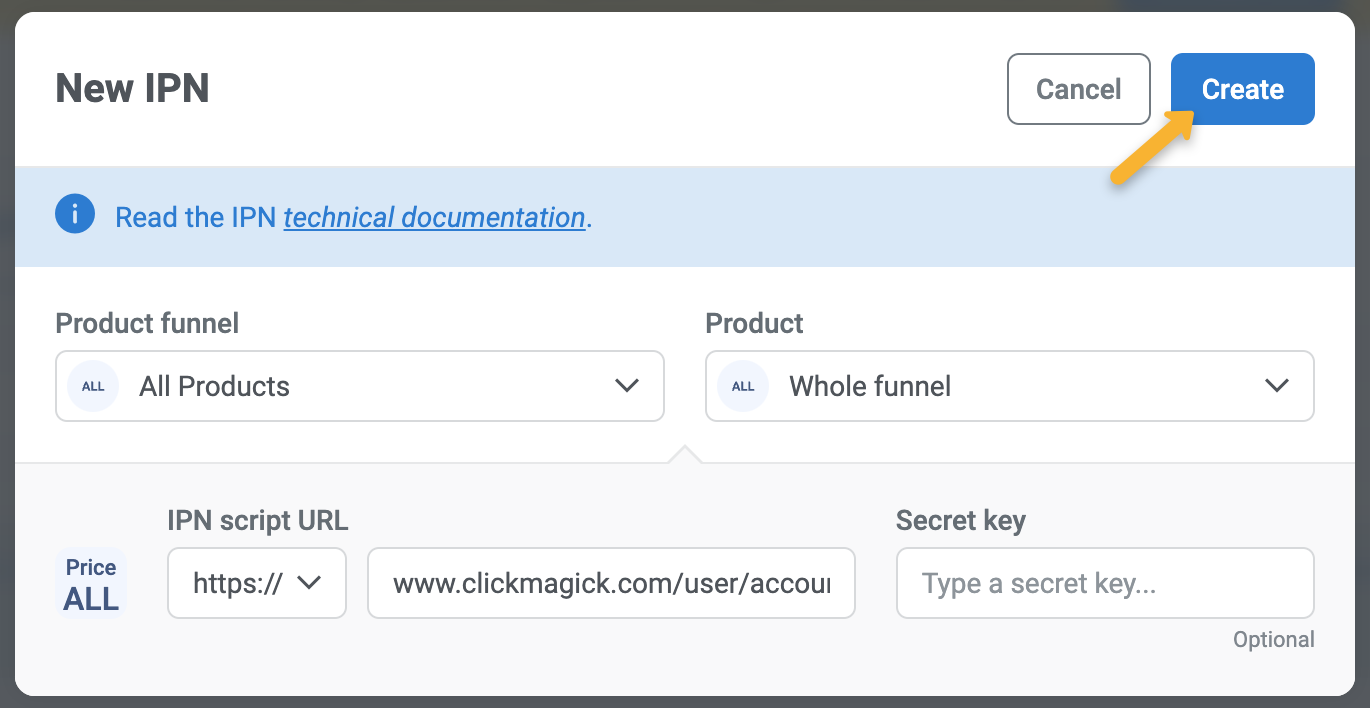Open the Whole funnel product dropdown
Viewport: 1370px width, 708px height.
pyautogui.click(x=1010, y=386)
